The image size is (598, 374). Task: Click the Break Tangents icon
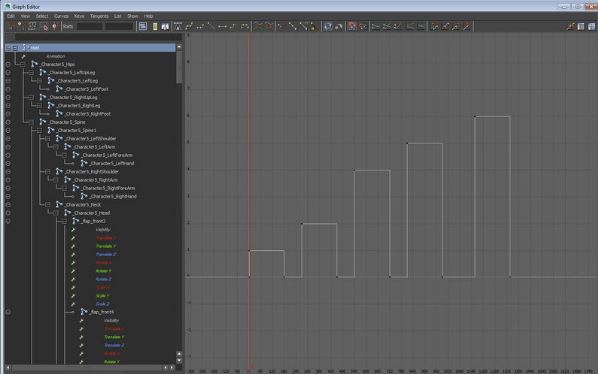tap(281, 26)
